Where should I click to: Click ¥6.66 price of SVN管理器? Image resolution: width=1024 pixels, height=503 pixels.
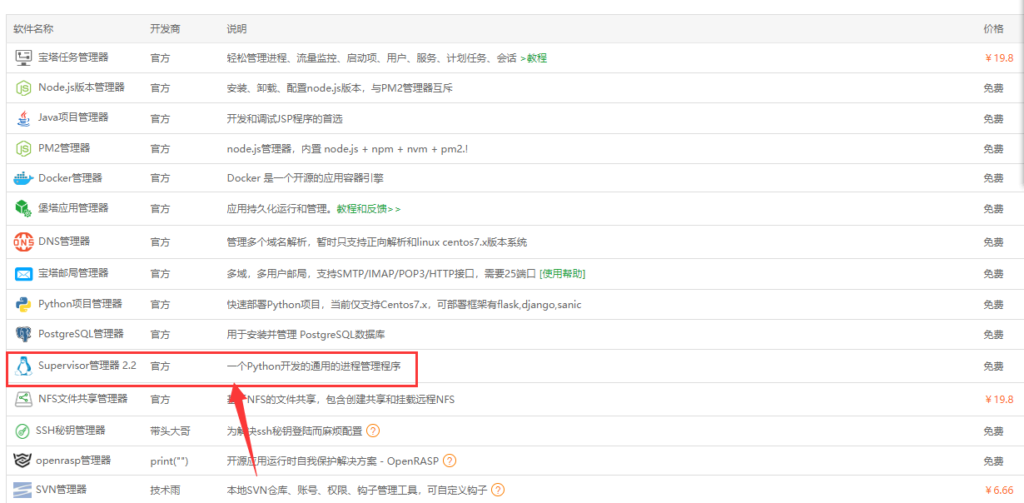coord(999,489)
